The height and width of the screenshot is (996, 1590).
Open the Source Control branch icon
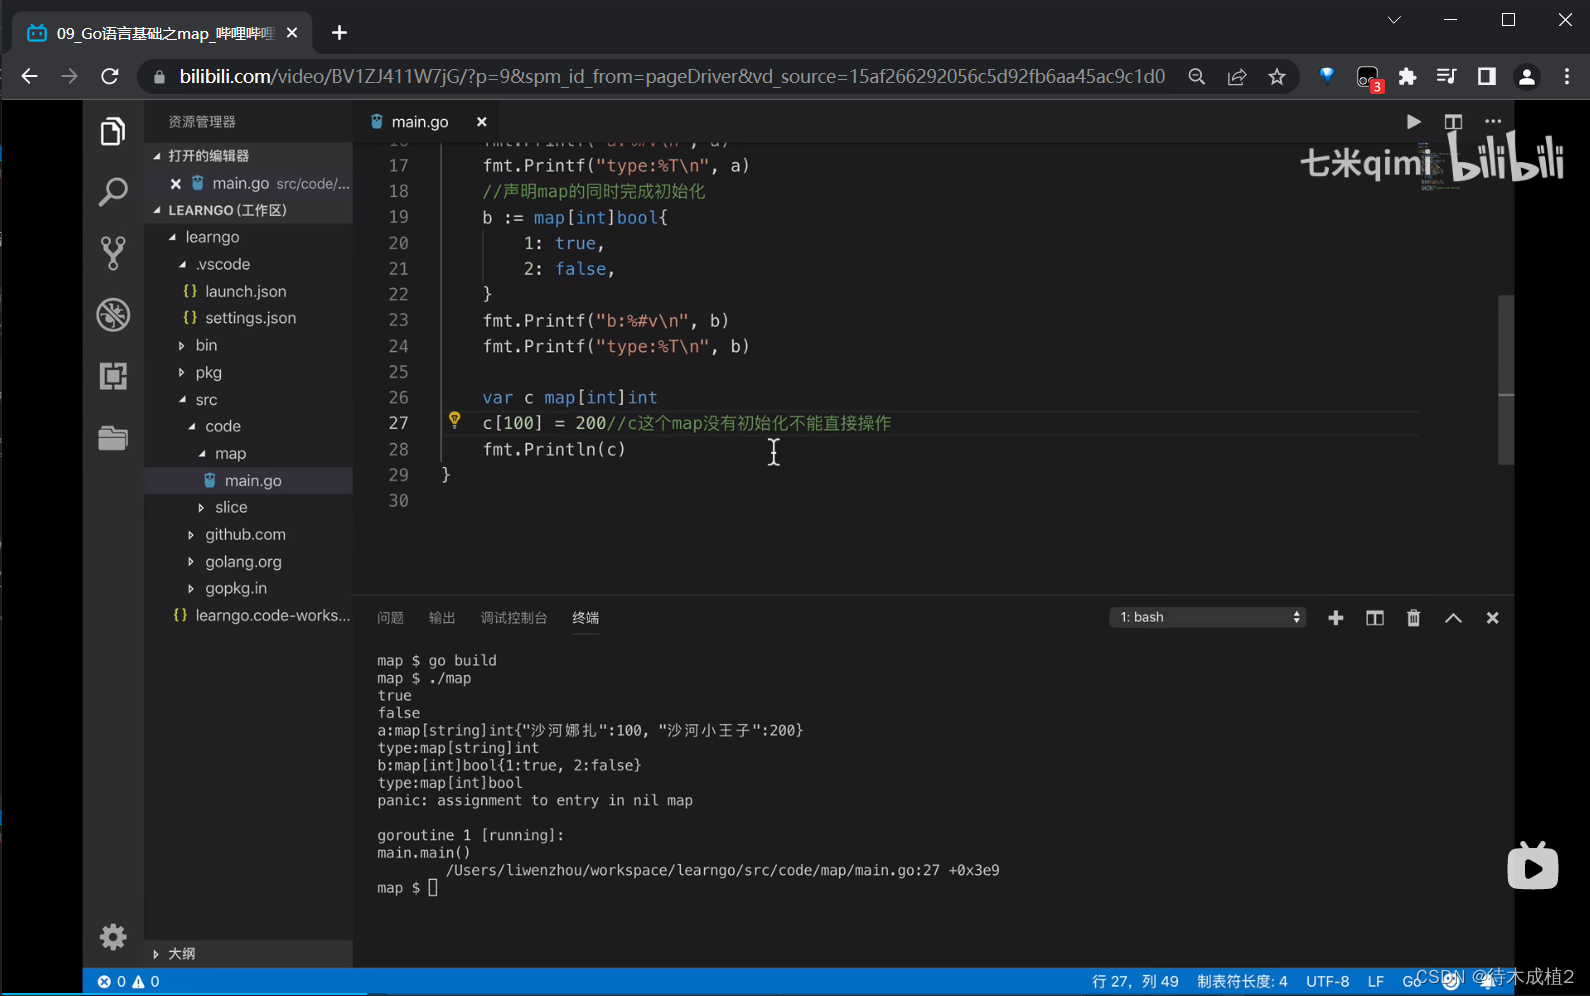(x=113, y=253)
